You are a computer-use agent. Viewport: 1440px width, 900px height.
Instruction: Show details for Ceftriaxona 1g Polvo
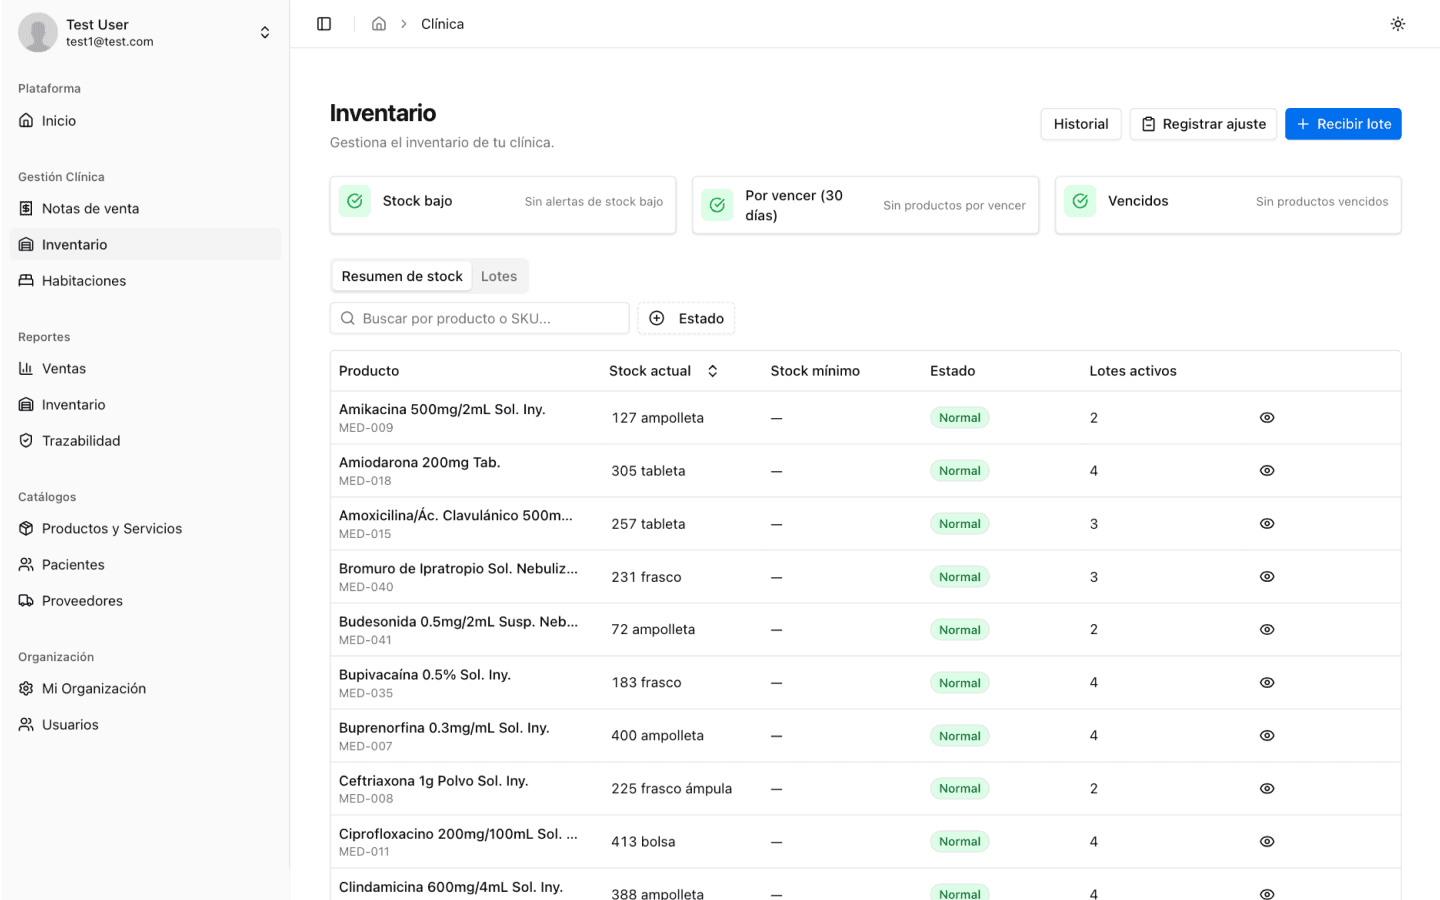[x=1266, y=789]
